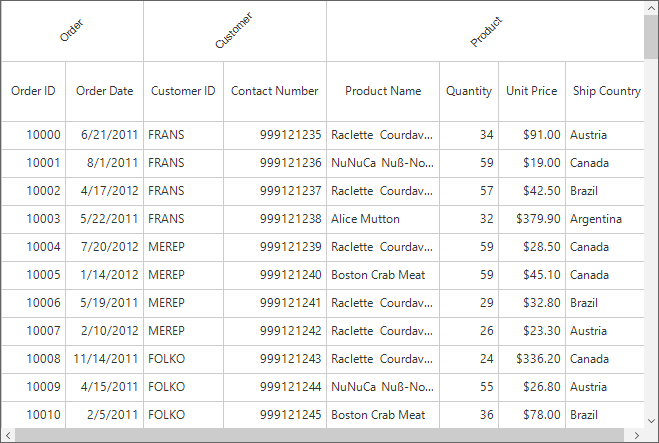Screen dimensions: 659x443
Task: Select Order ID cell 10002
Action: pos(33,191)
